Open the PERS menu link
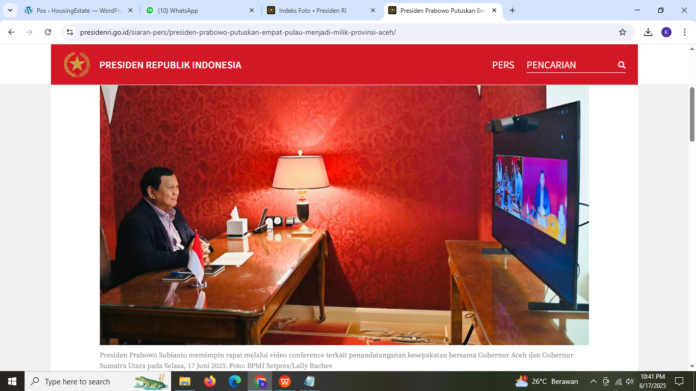The height and width of the screenshot is (391, 696). 503,65
